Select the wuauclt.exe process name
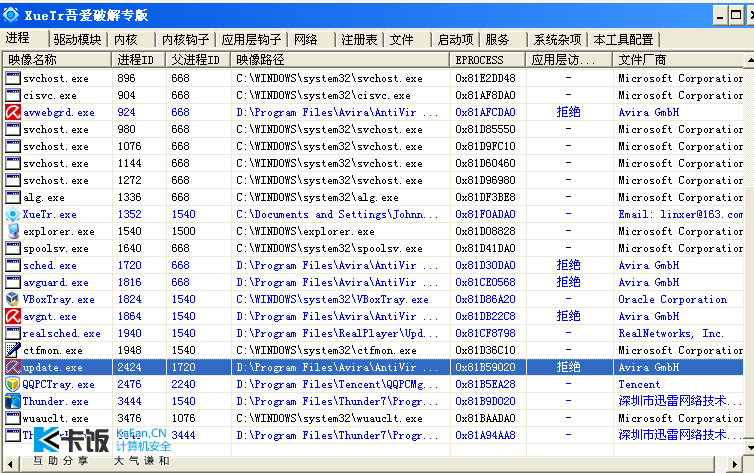This screenshot has width=754, height=473. 56,419
